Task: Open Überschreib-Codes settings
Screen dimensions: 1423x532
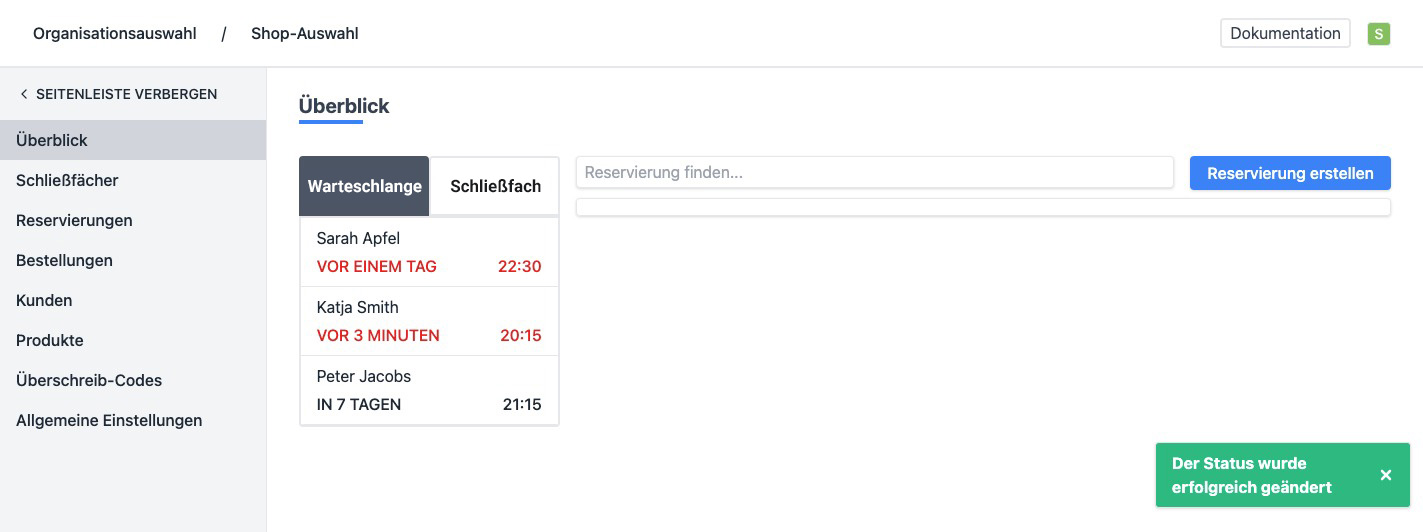Action: [x=89, y=380]
